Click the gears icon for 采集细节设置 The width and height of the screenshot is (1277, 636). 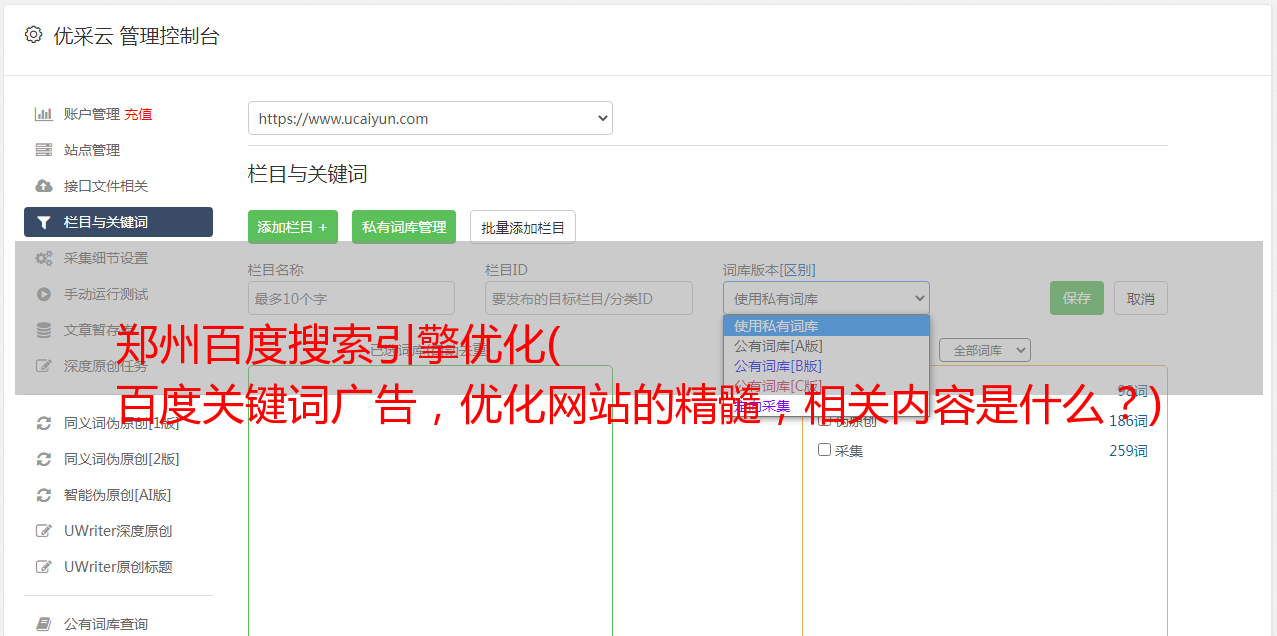[x=44, y=258]
